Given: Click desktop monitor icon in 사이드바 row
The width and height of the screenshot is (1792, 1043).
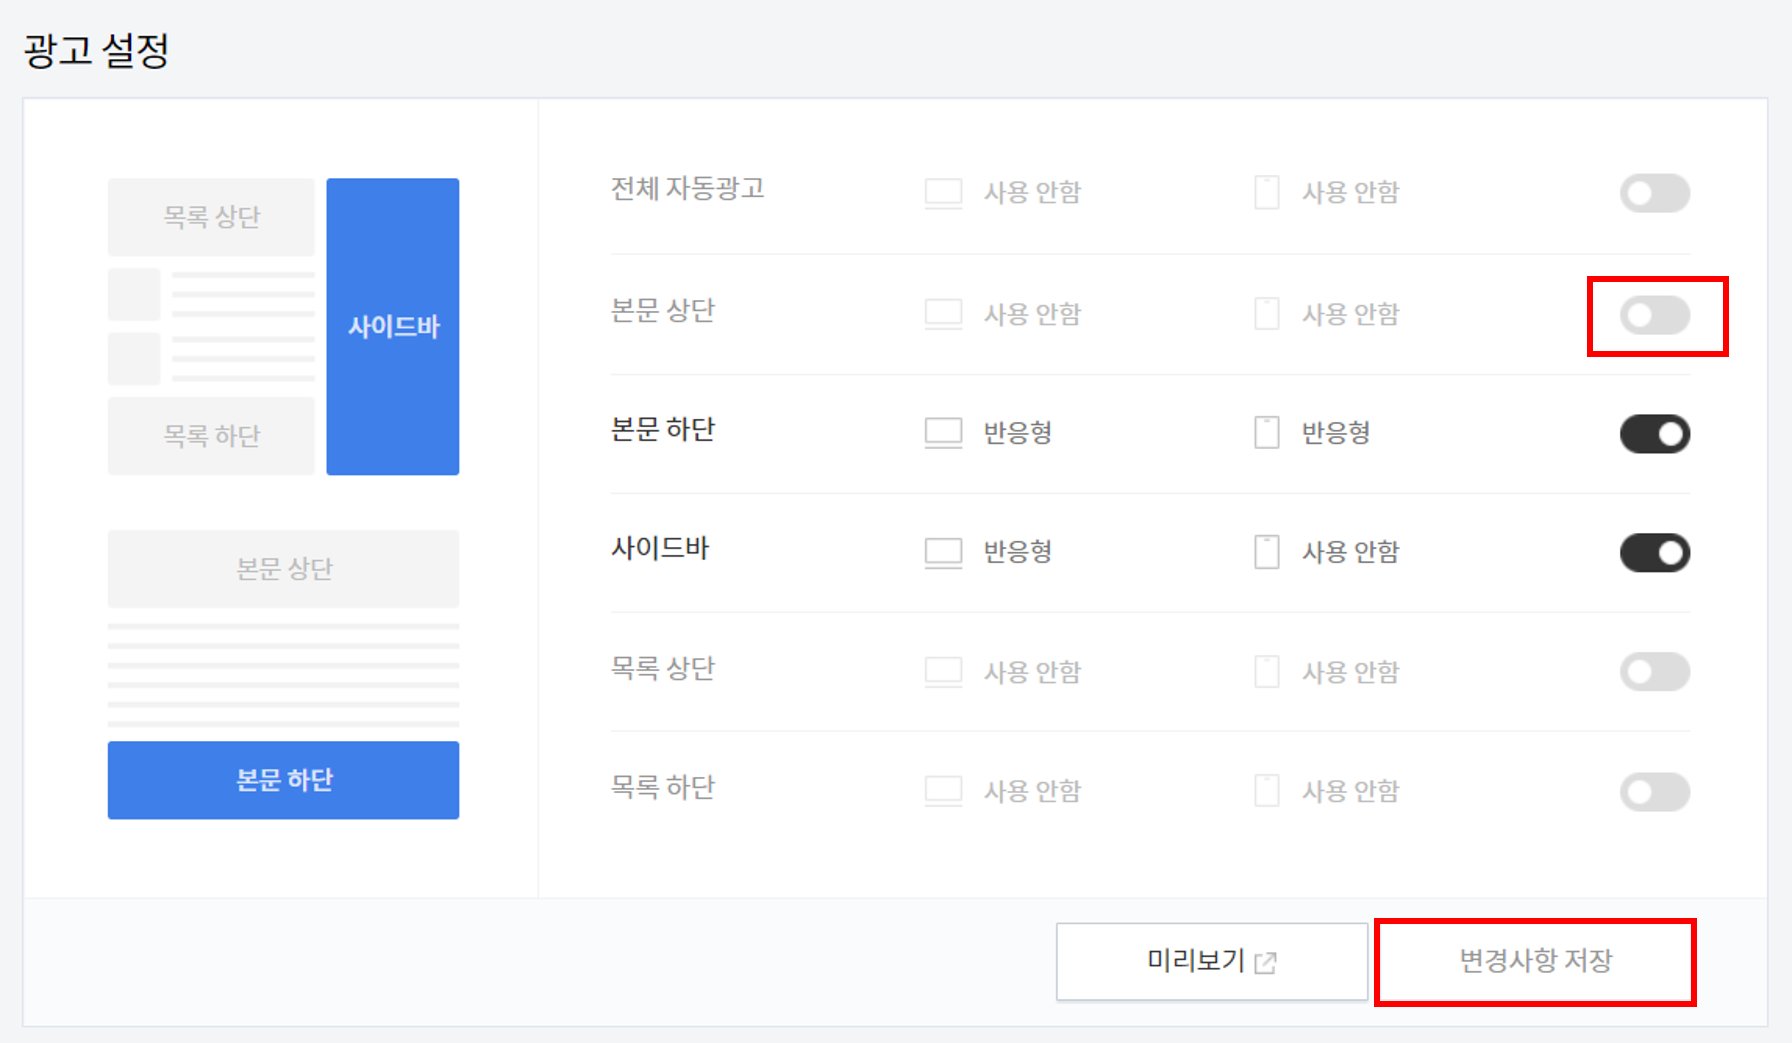Looking at the screenshot, I should coord(943,552).
